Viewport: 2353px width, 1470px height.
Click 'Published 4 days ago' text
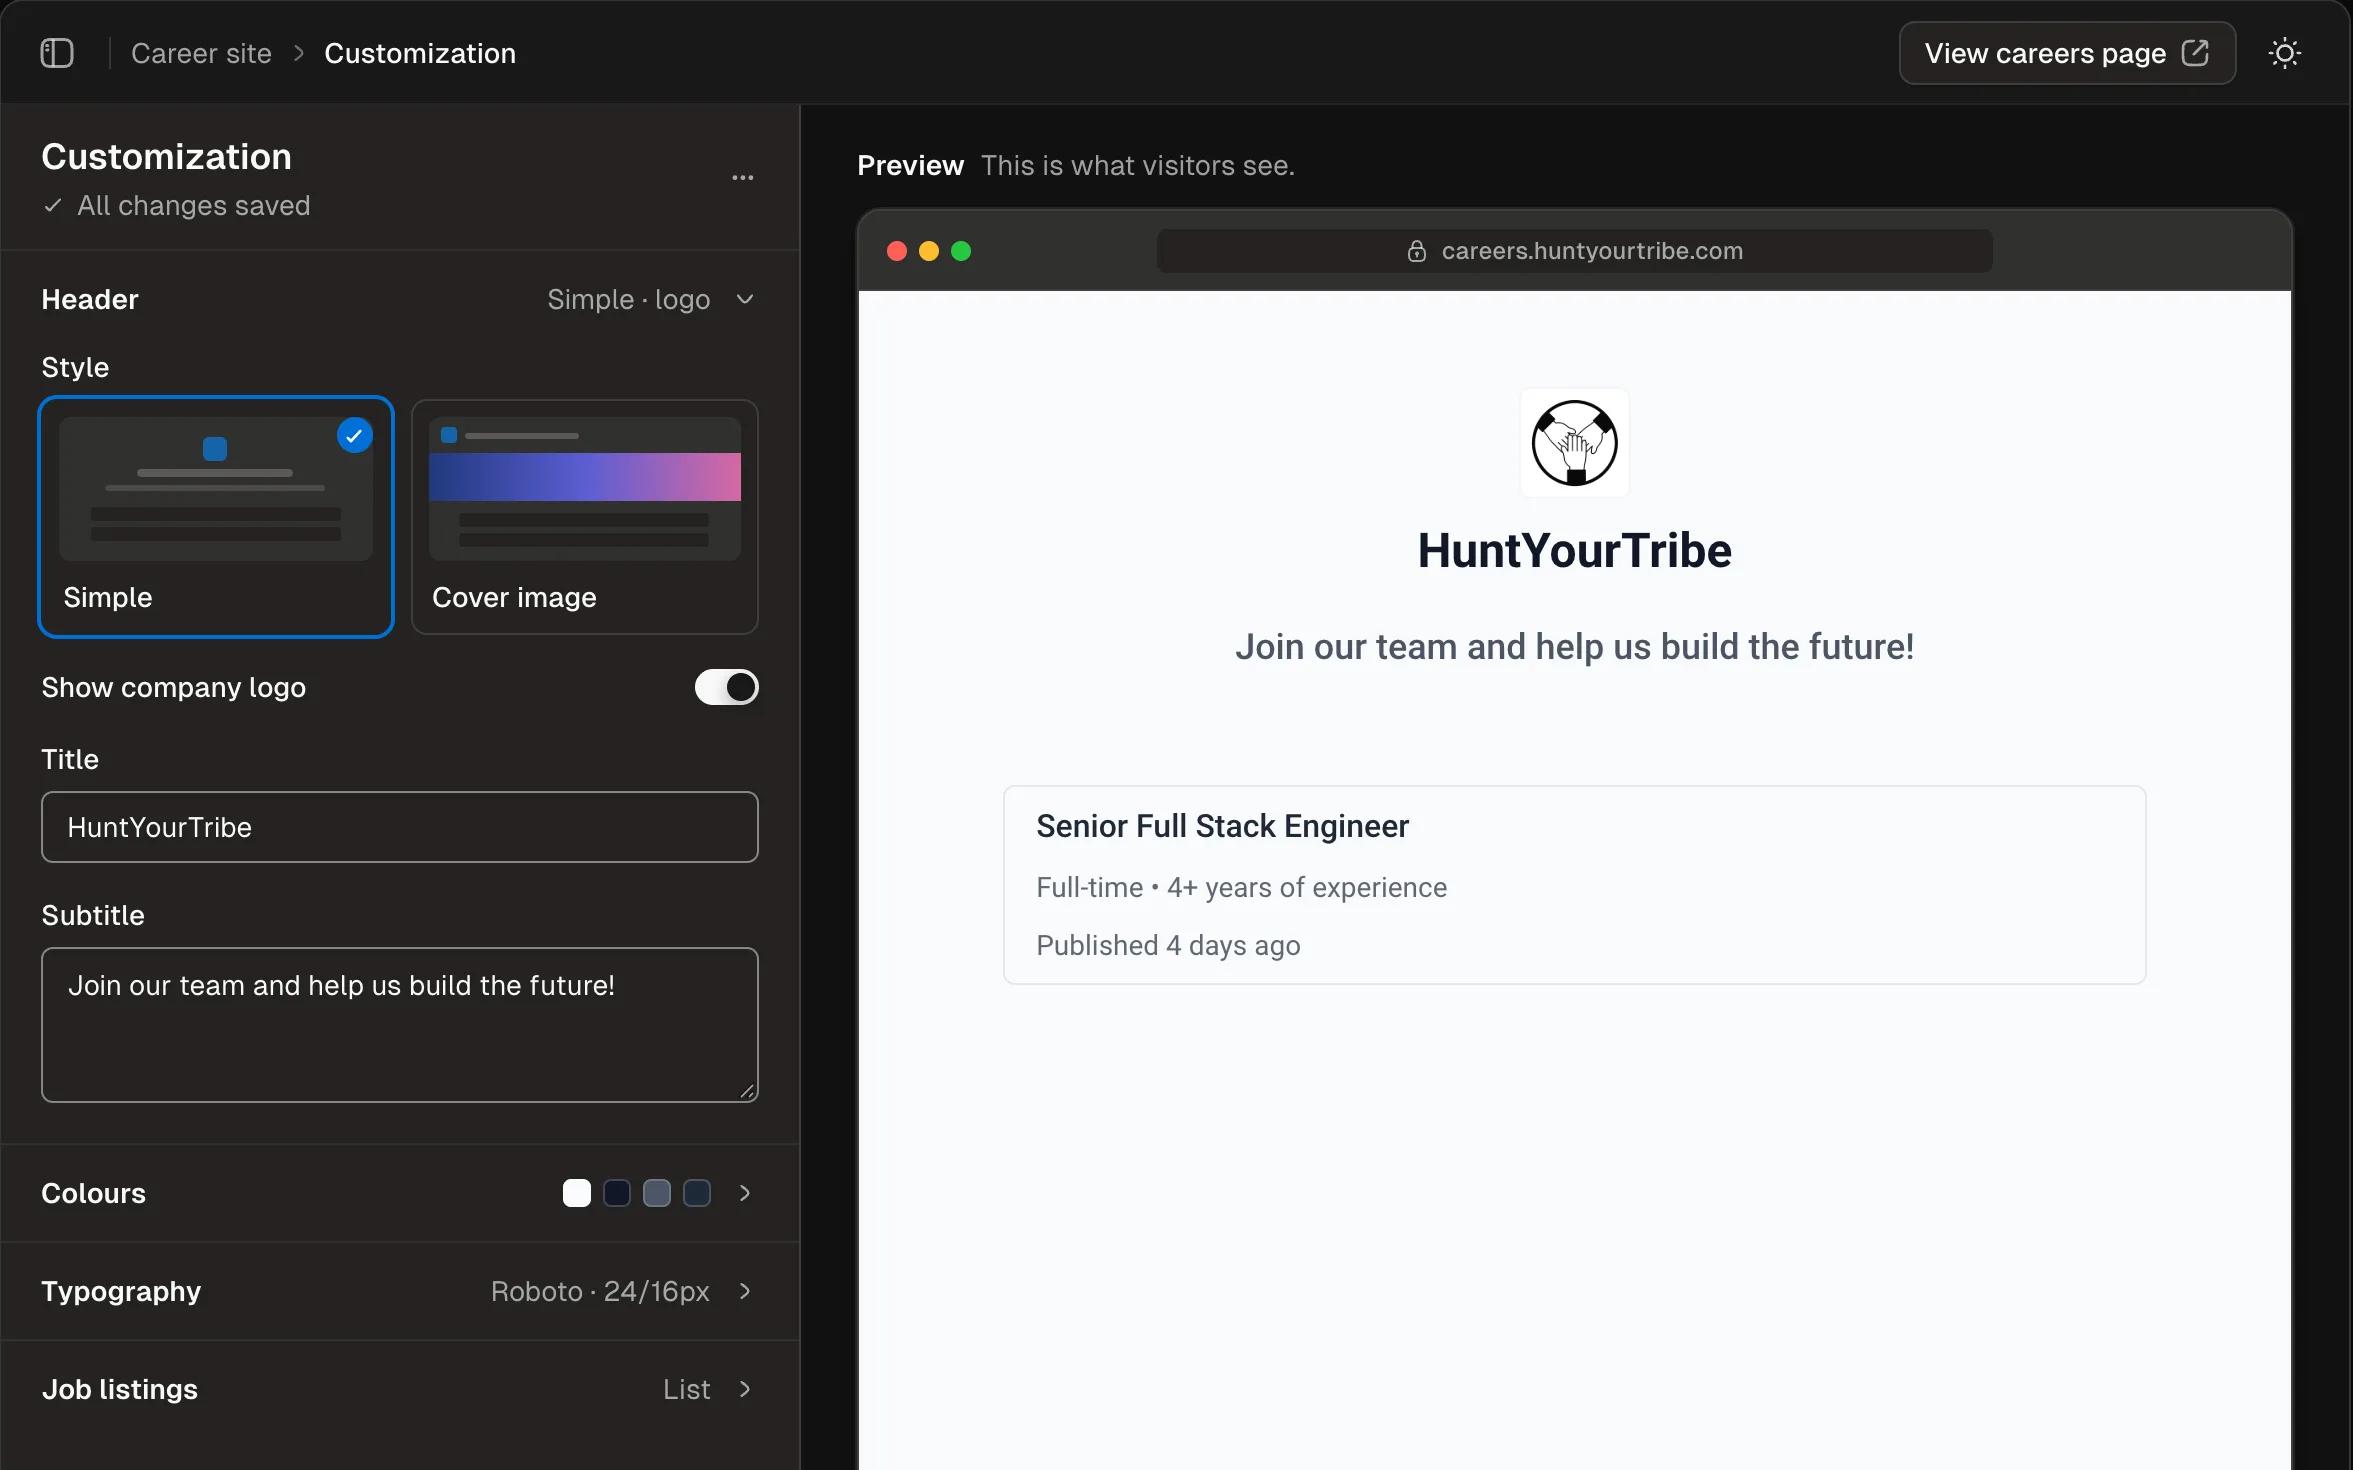1168,945
